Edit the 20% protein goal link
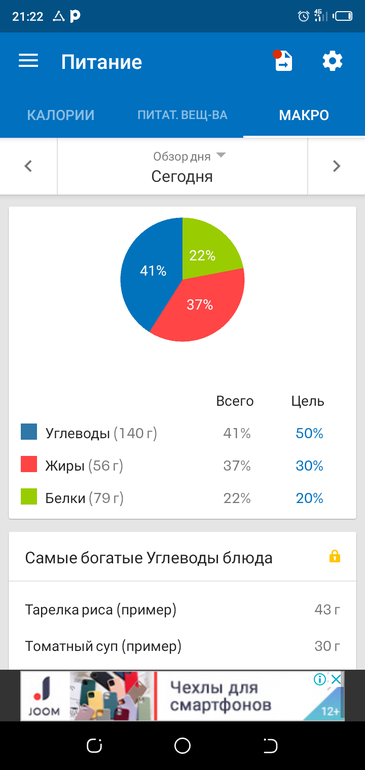 point(309,498)
